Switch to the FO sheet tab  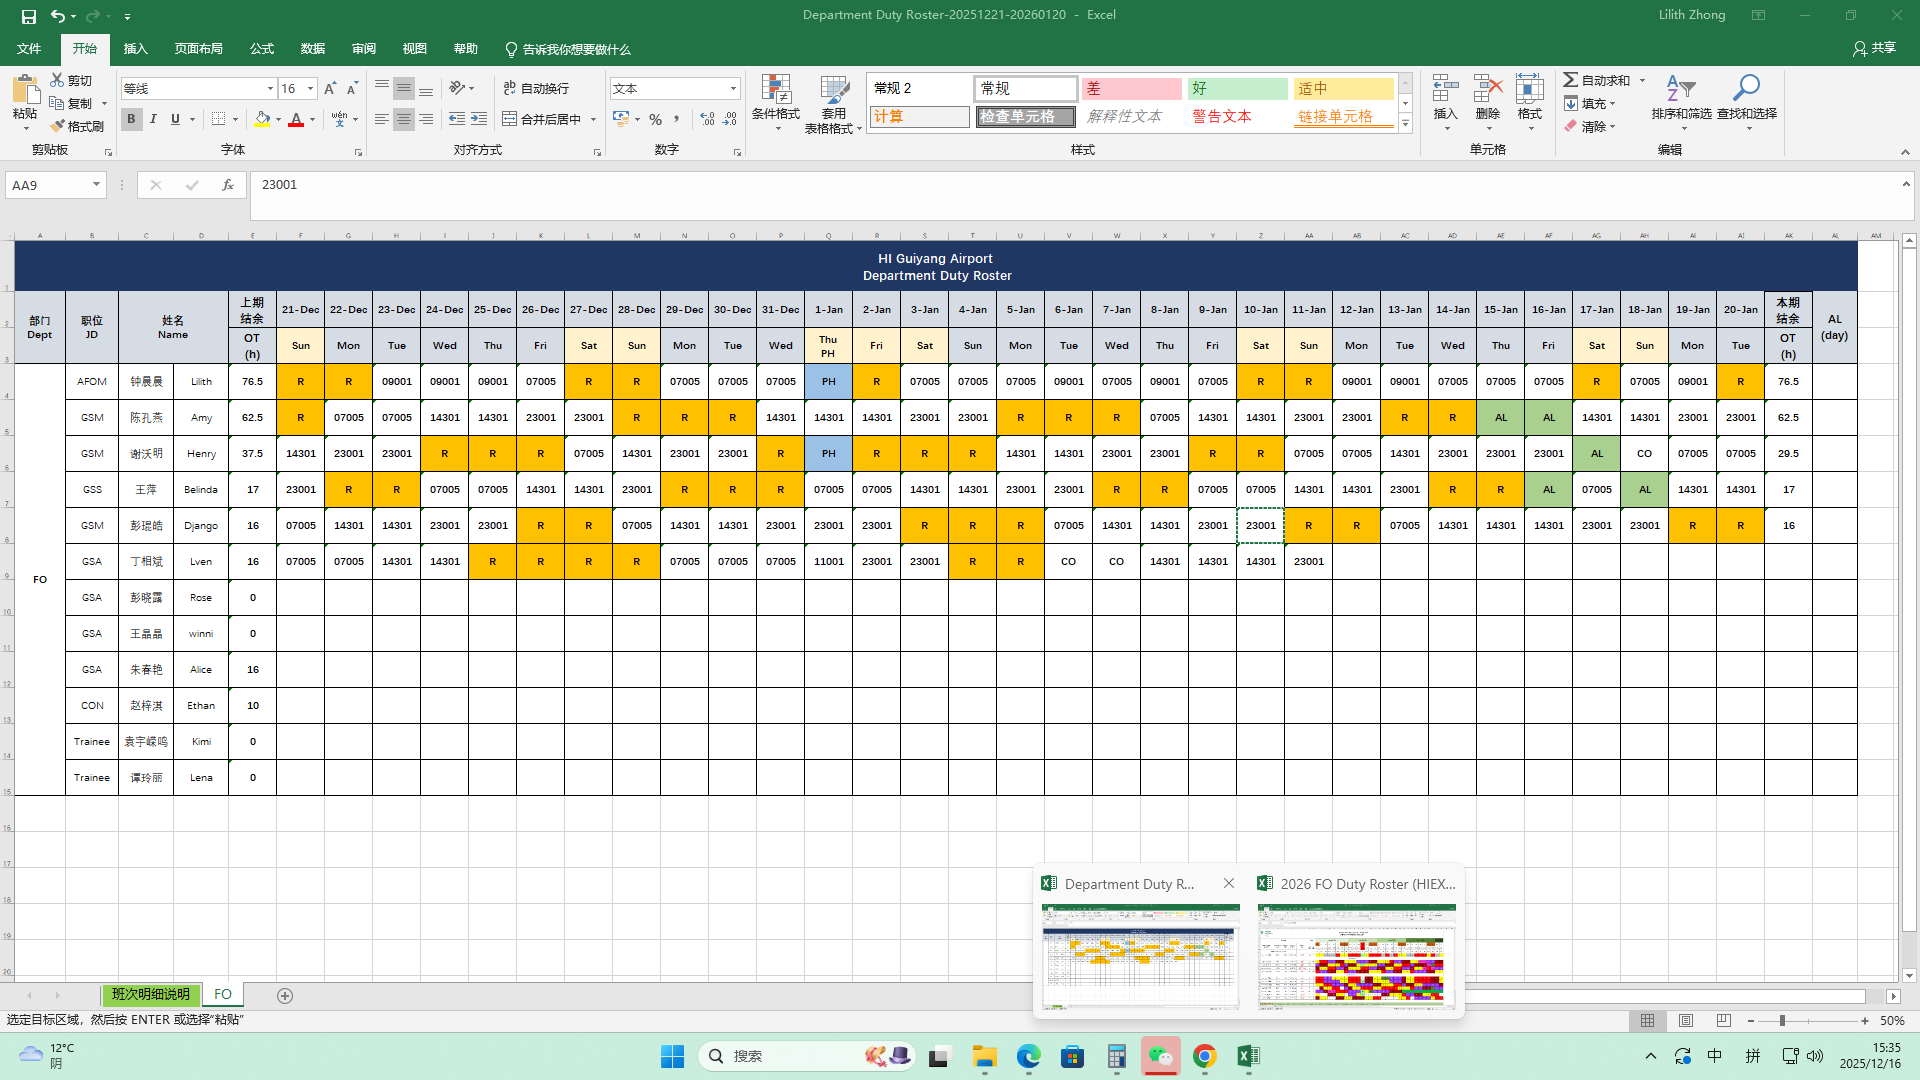222,994
